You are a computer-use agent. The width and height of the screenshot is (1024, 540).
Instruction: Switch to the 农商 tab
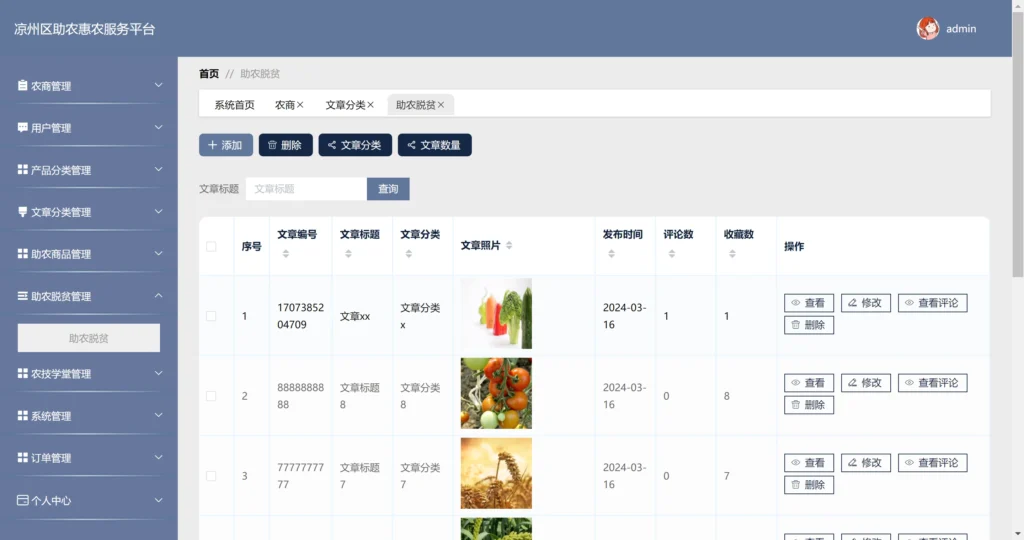285,104
